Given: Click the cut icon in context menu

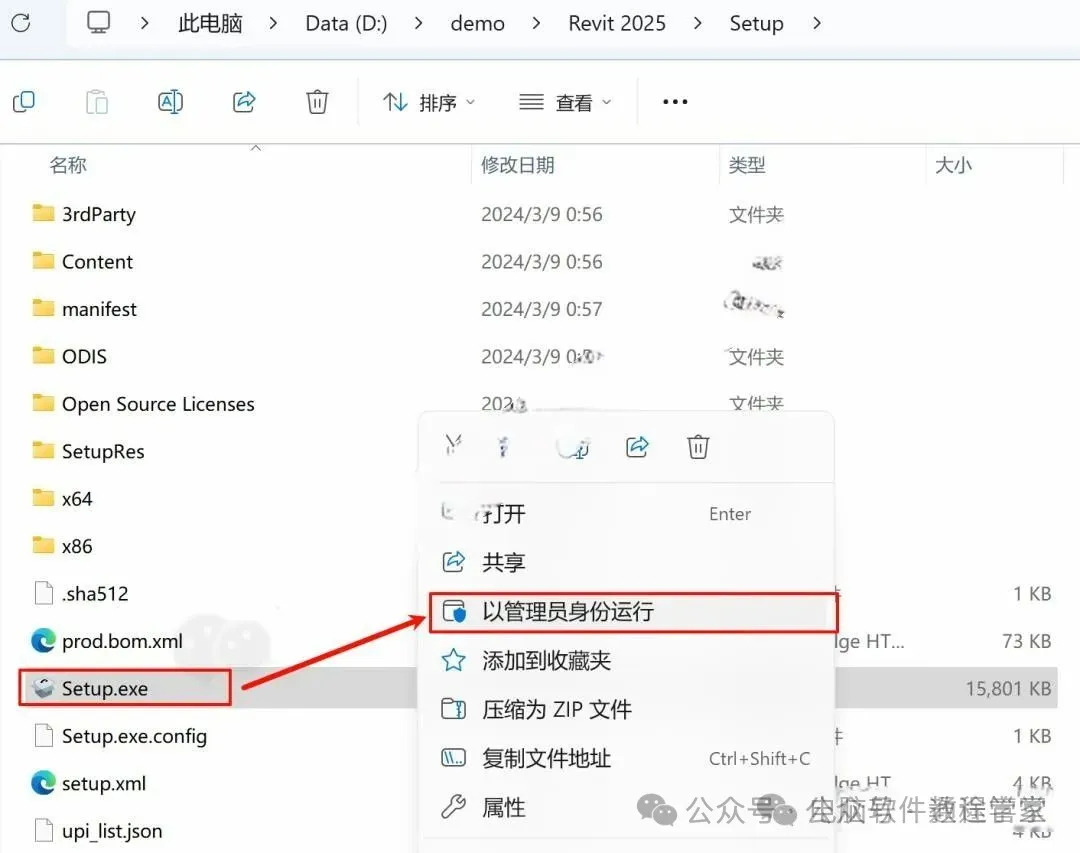Looking at the screenshot, I should pyautogui.click(x=453, y=446).
